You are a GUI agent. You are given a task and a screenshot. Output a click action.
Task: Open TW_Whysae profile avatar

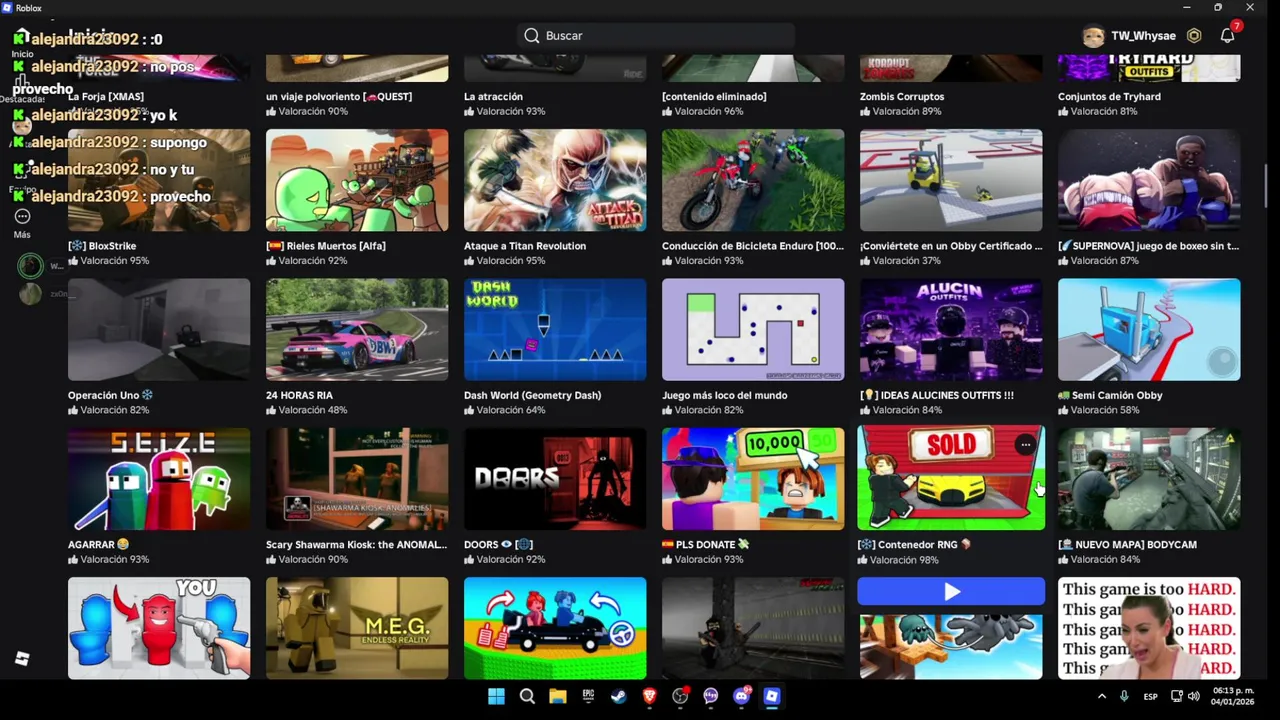[1093, 36]
